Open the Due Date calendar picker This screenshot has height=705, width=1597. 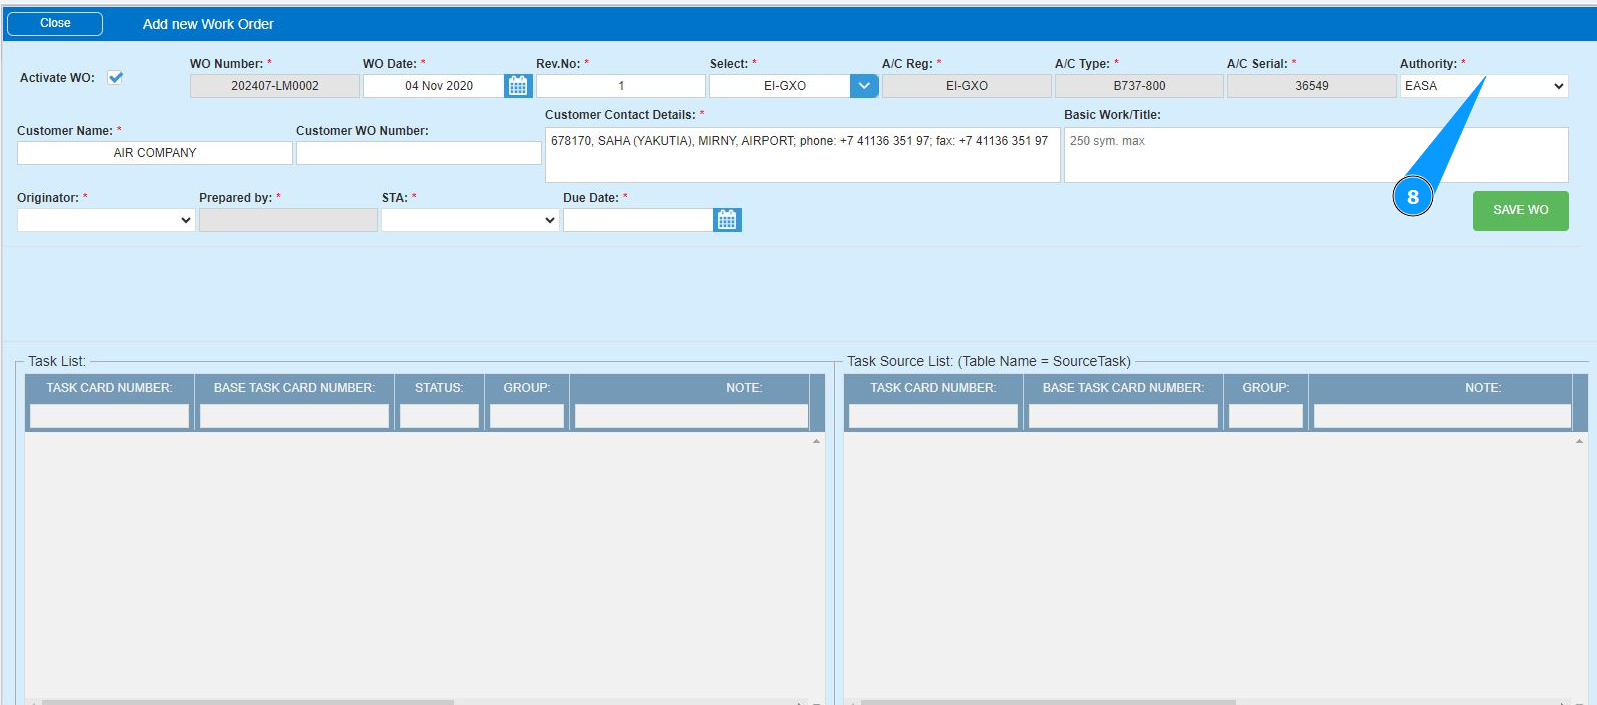(x=727, y=220)
